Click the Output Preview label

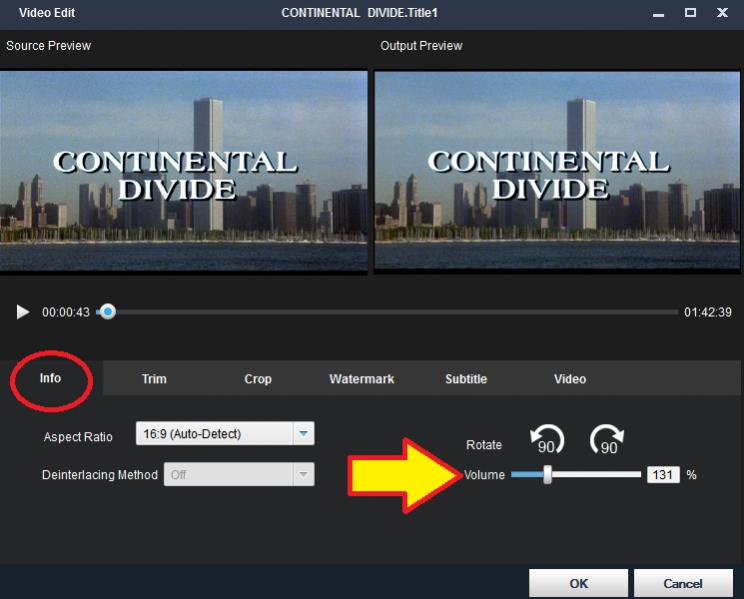point(421,46)
